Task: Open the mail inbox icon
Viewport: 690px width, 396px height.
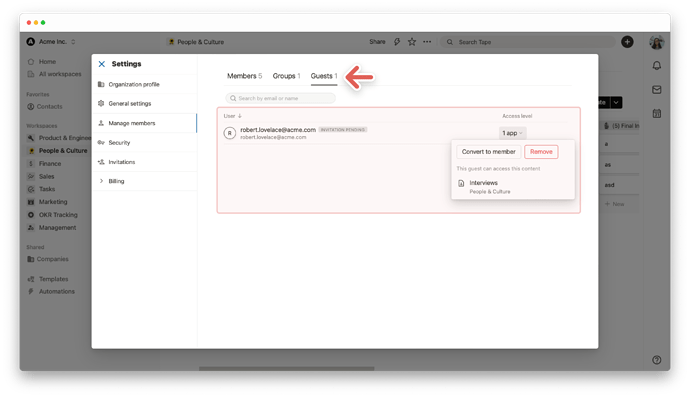Action: (x=657, y=90)
